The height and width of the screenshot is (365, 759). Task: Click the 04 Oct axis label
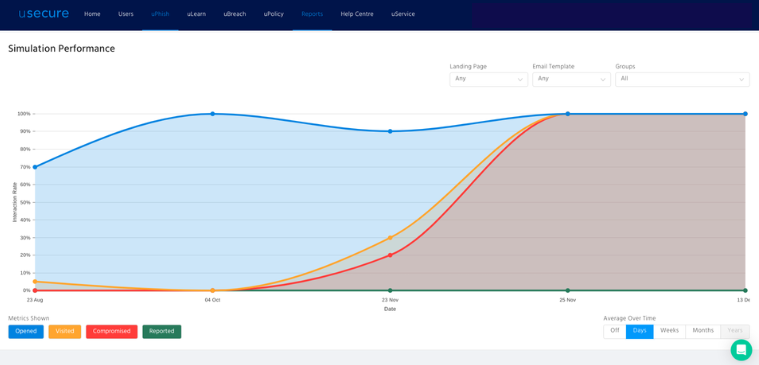coord(213,300)
